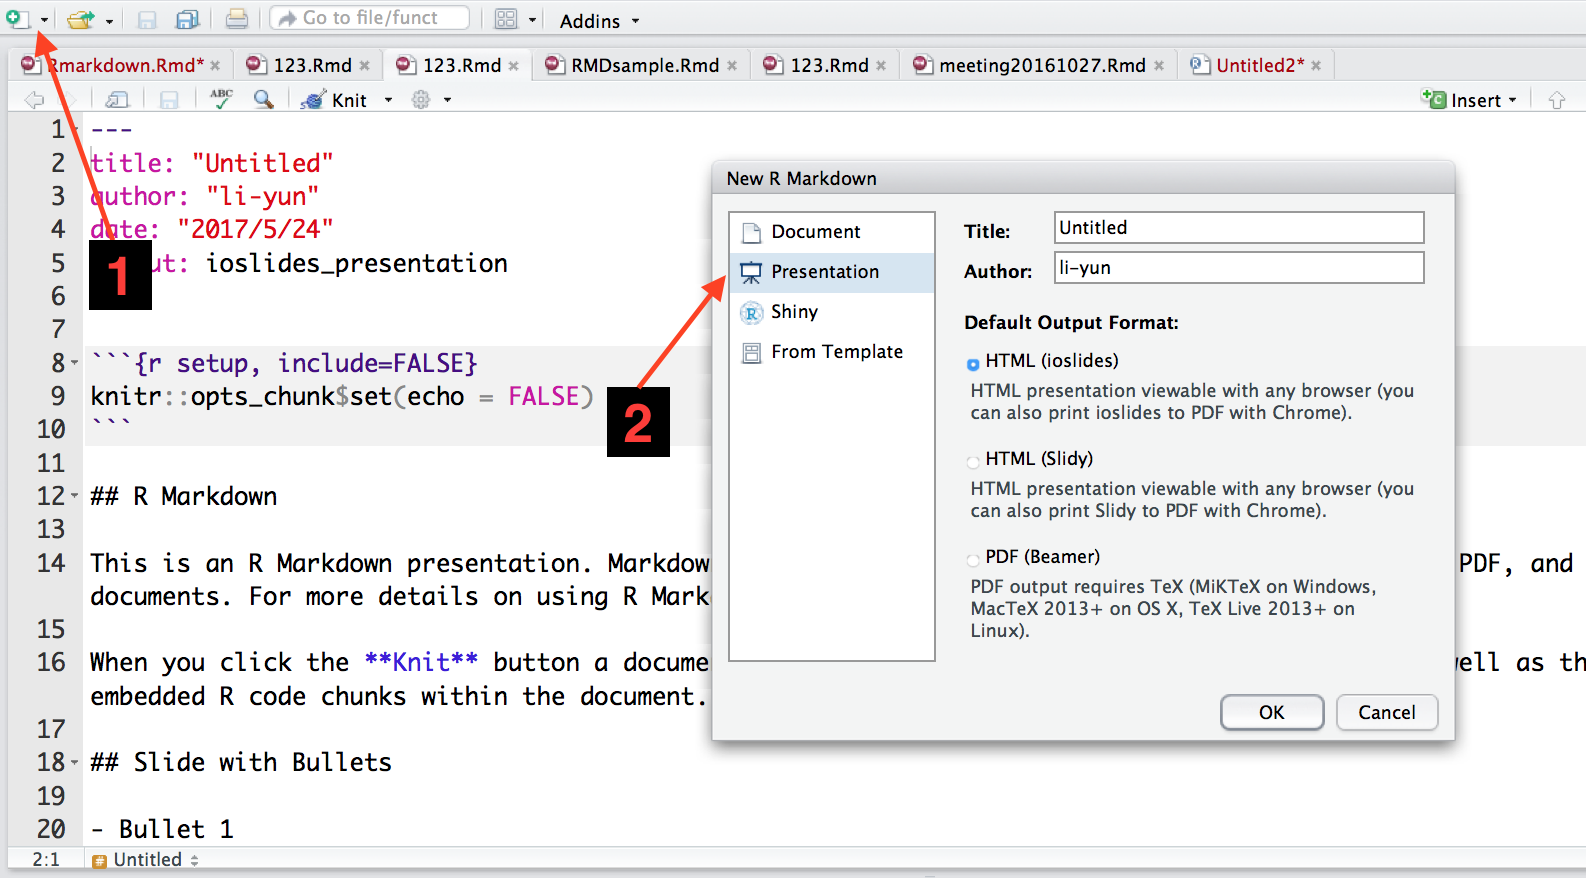The width and height of the screenshot is (1586, 878).
Task: Click the Save All documents icon
Action: pyautogui.click(x=187, y=19)
